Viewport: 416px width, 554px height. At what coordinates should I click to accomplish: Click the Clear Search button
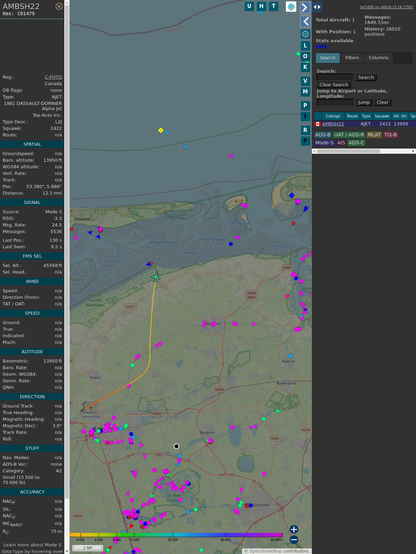[x=334, y=85]
